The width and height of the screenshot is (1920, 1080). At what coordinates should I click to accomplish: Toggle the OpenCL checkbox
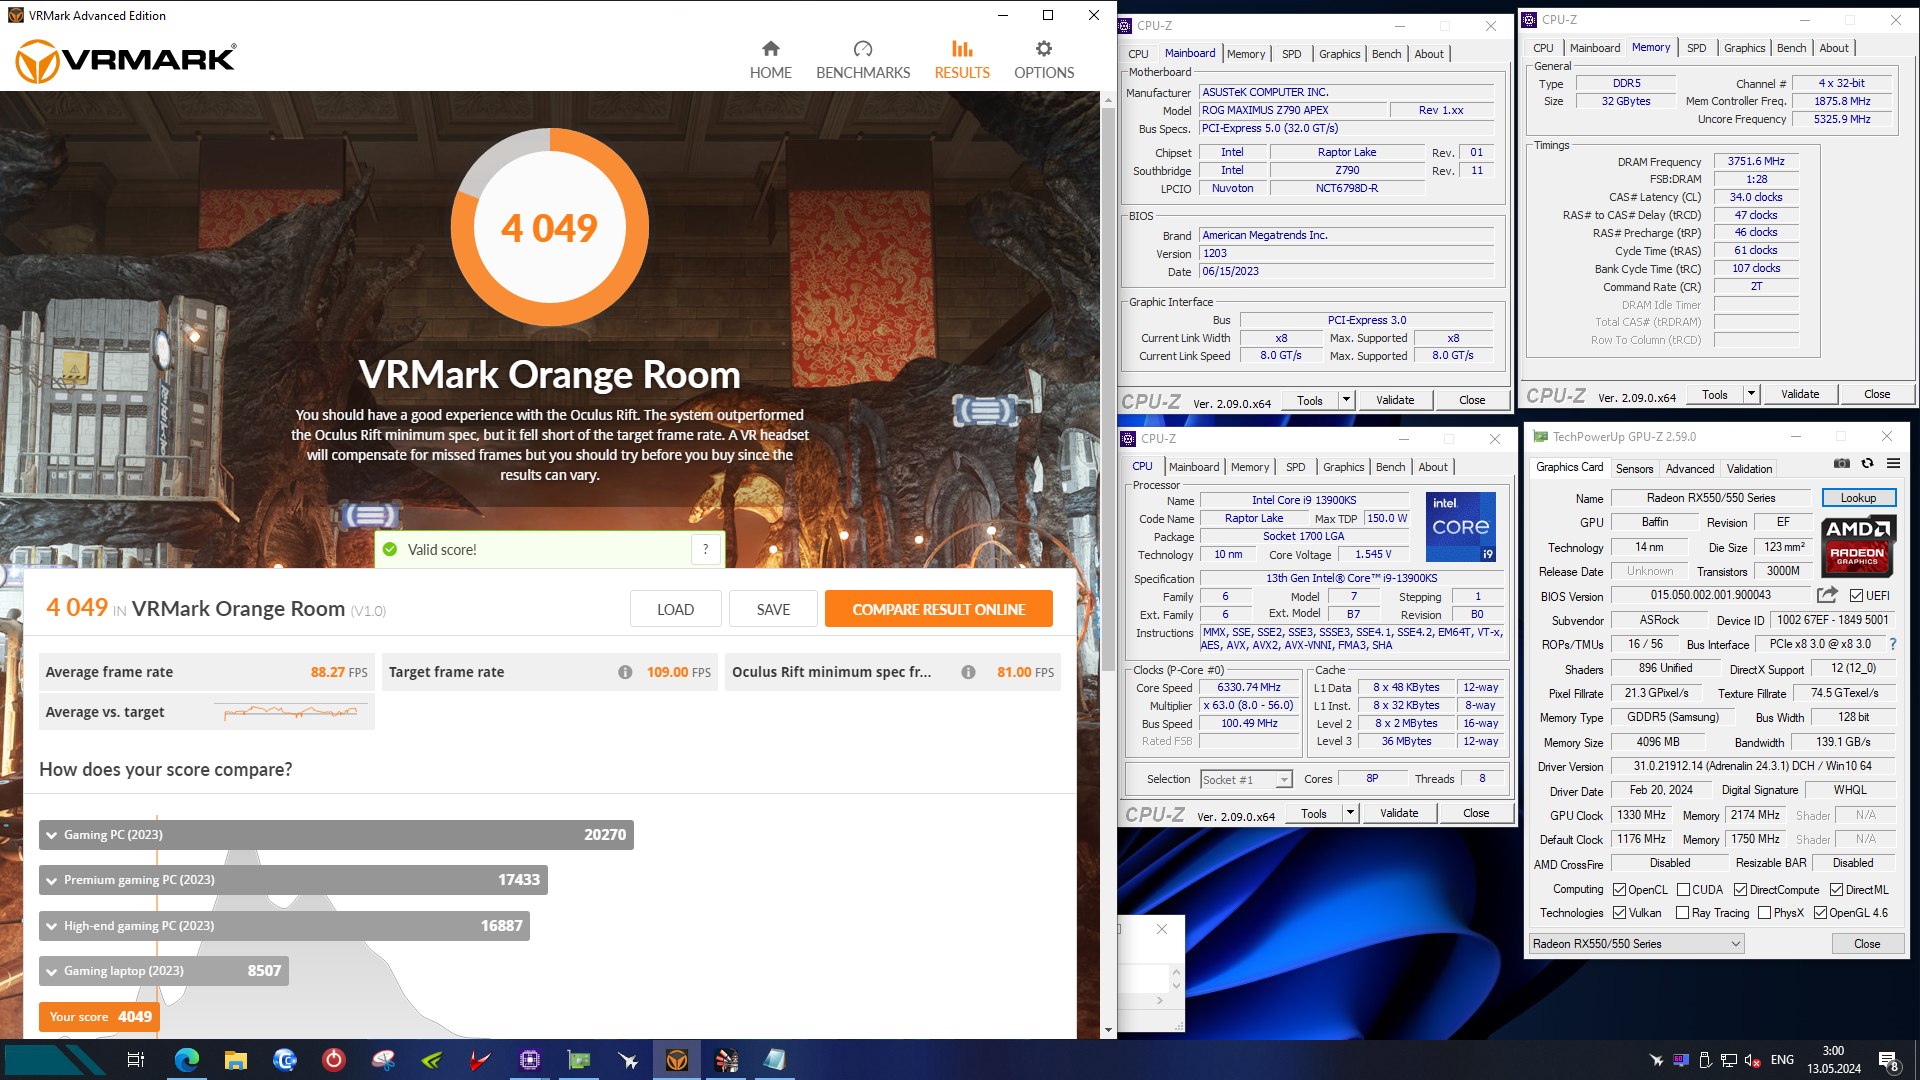(x=1619, y=890)
